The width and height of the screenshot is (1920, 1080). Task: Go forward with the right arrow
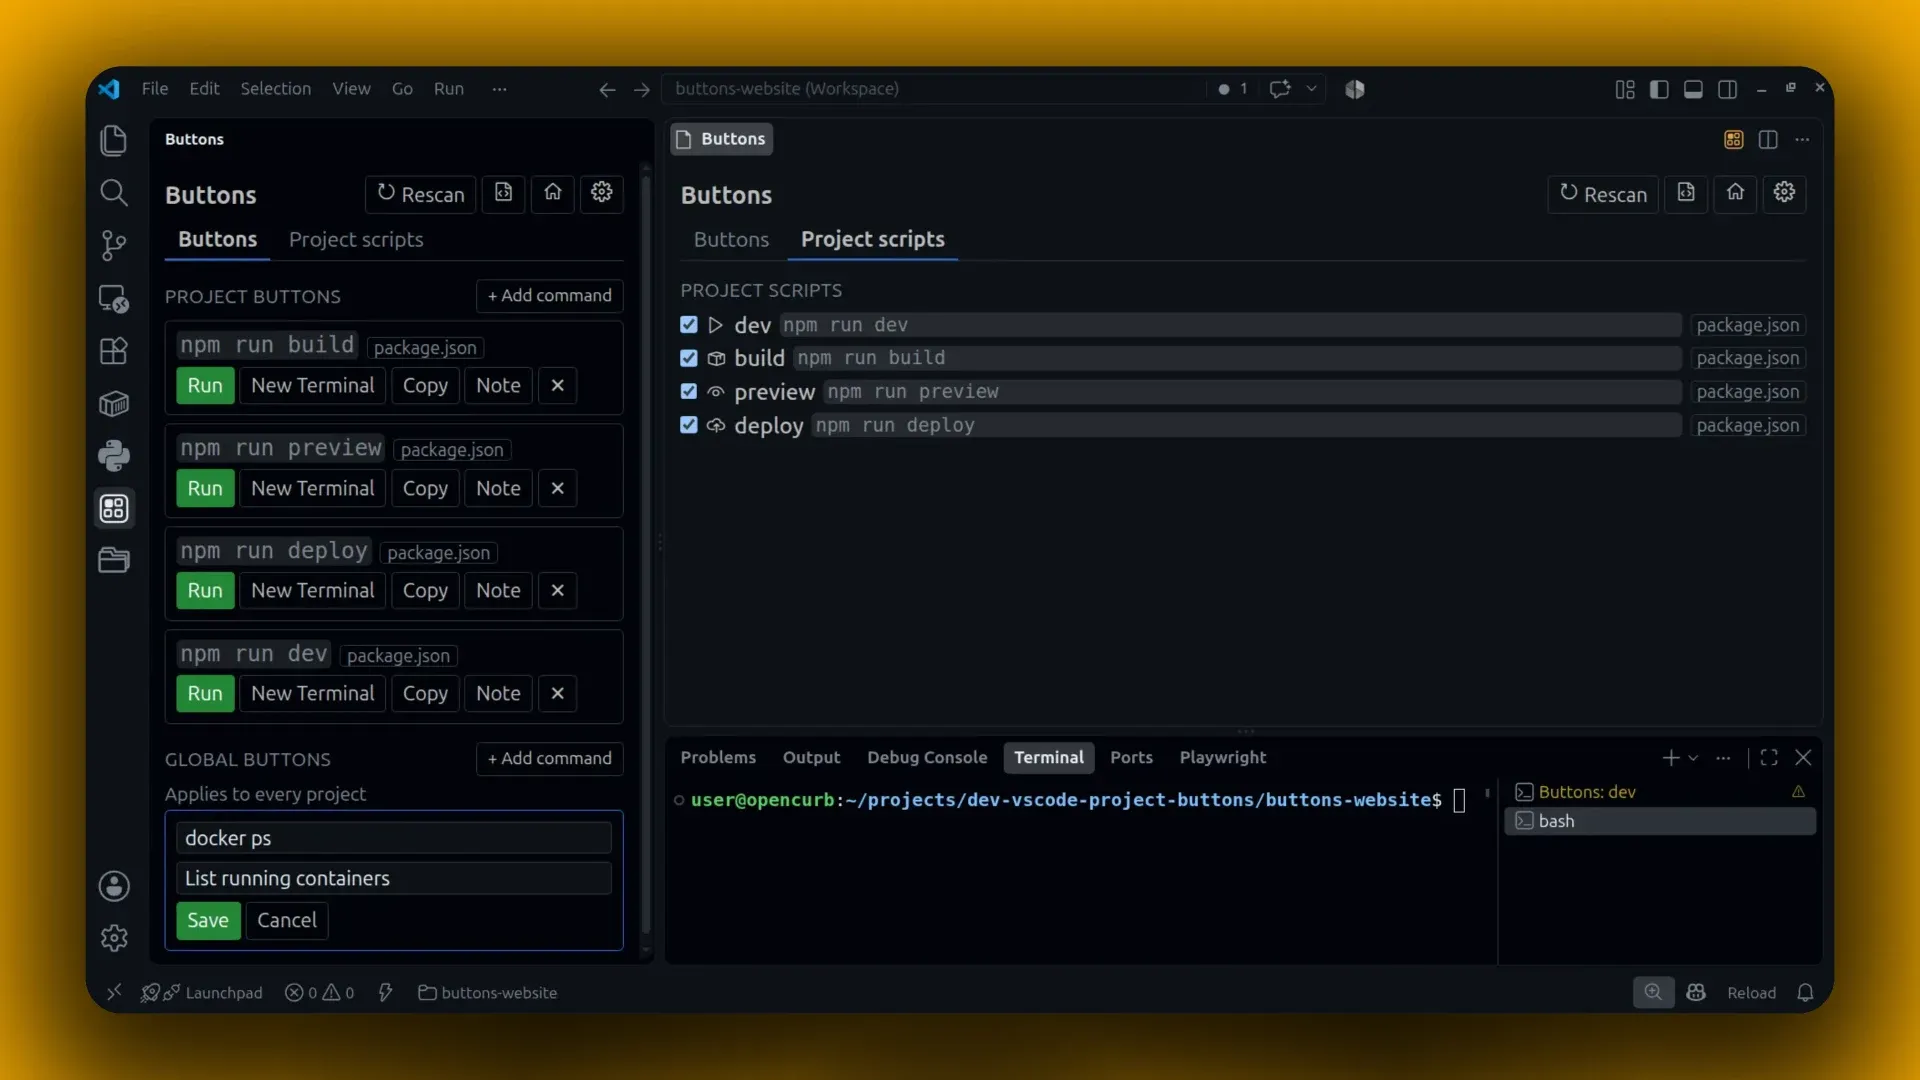[642, 90]
